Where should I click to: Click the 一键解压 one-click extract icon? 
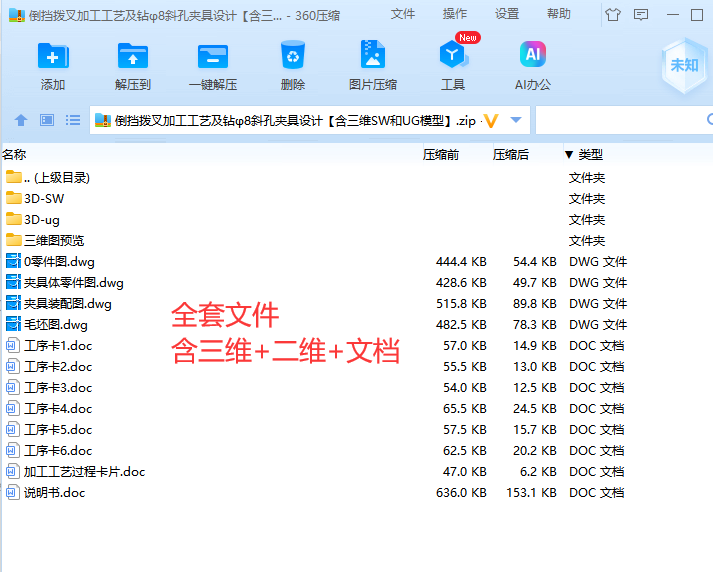point(213,56)
